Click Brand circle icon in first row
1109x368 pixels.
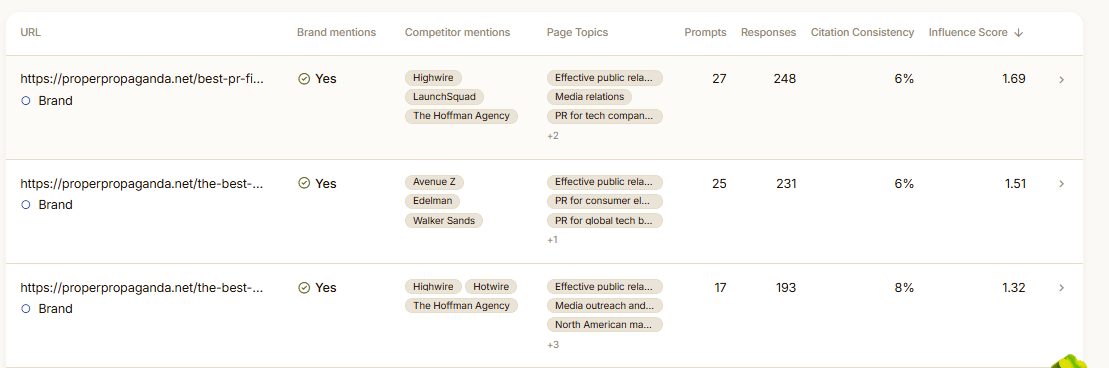26,100
